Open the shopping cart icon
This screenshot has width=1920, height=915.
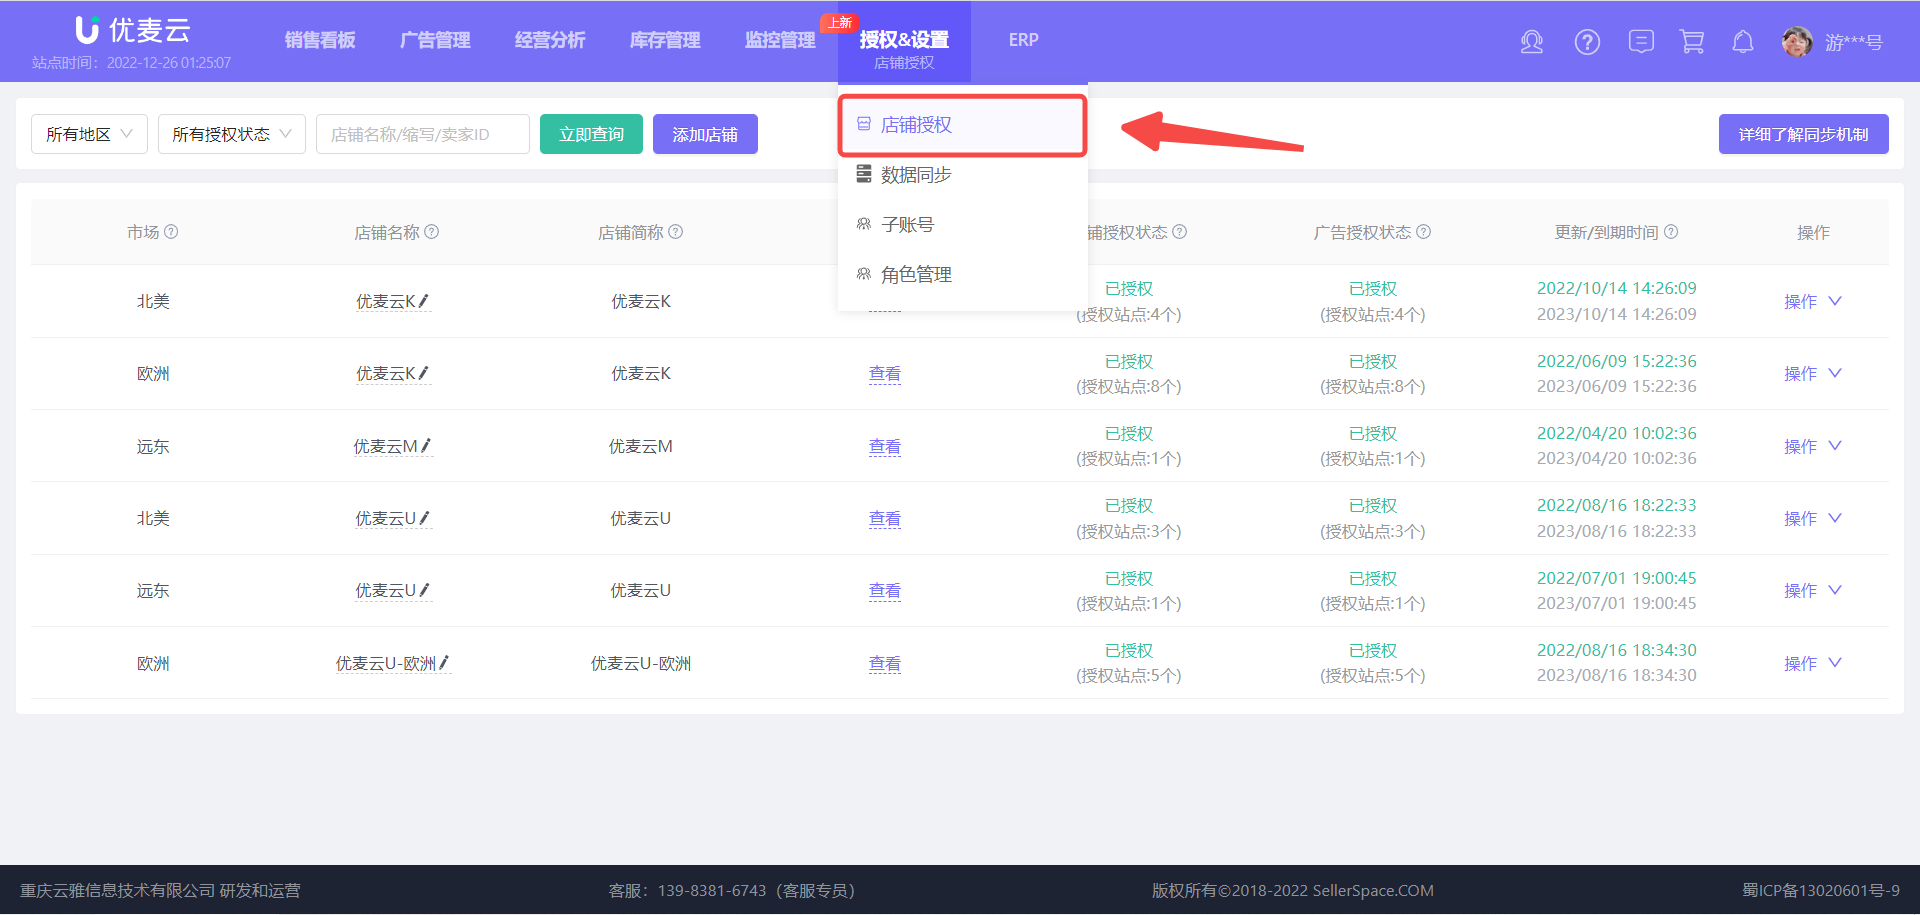1692,42
